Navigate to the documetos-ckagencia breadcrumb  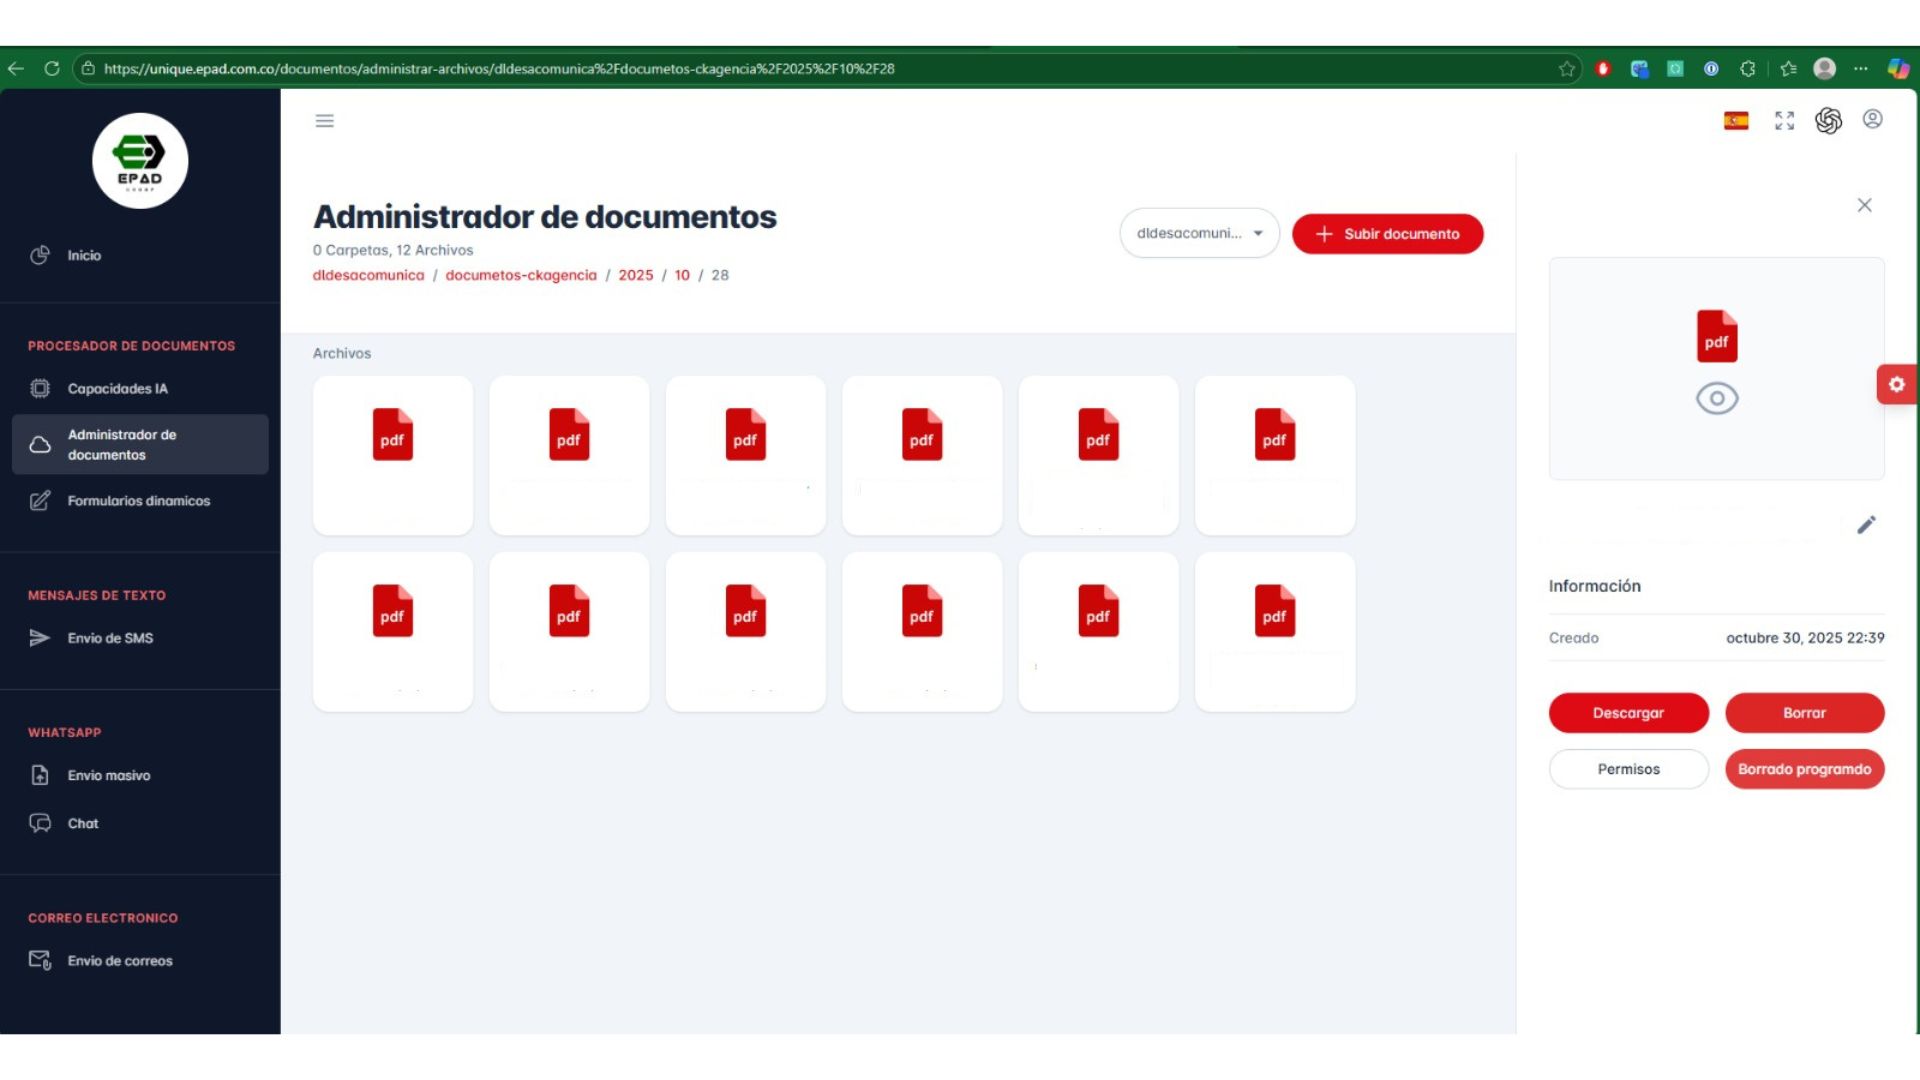click(x=521, y=275)
